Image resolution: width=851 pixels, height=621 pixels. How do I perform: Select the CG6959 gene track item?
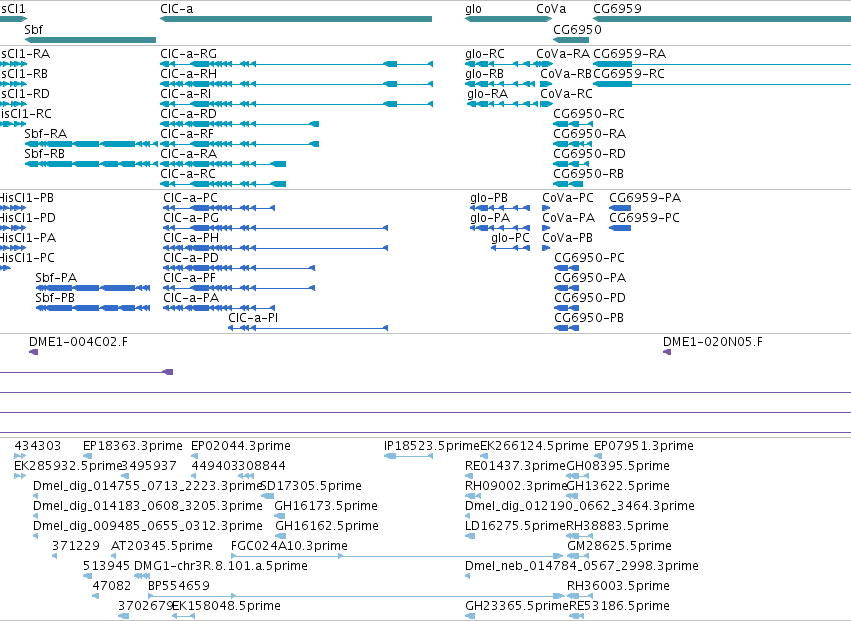(x=722, y=19)
